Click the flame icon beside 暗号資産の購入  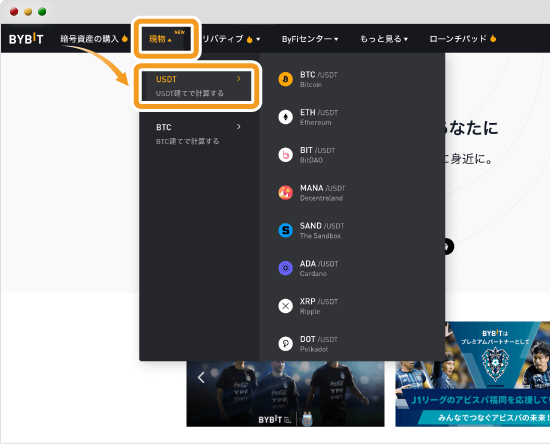point(125,39)
